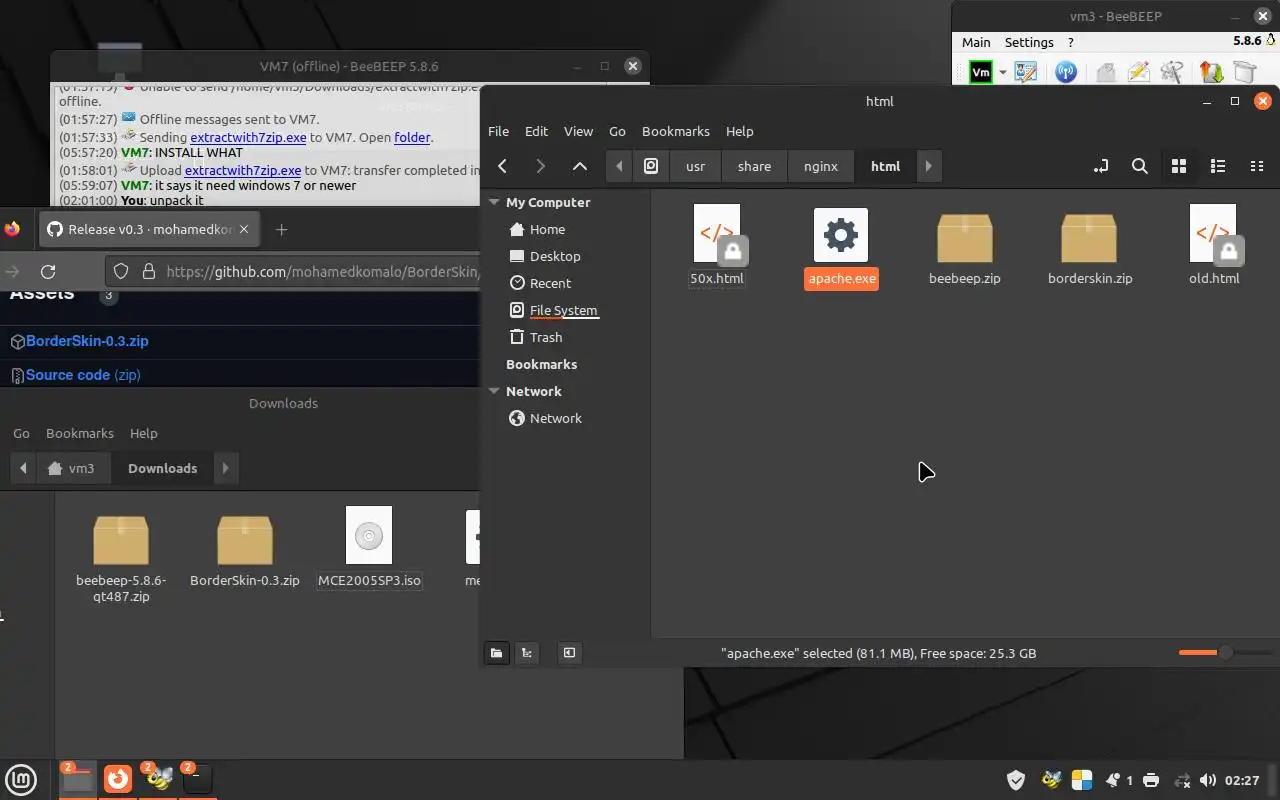This screenshot has width=1280, height=800.
Task: Hide the sidebar in html window
Action: click(569, 653)
